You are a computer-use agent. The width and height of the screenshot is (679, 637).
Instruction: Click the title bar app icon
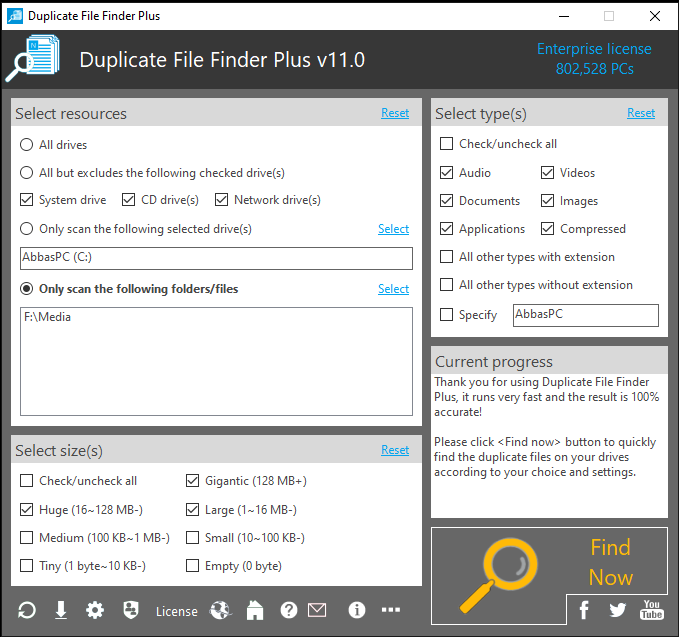pos(15,16)
